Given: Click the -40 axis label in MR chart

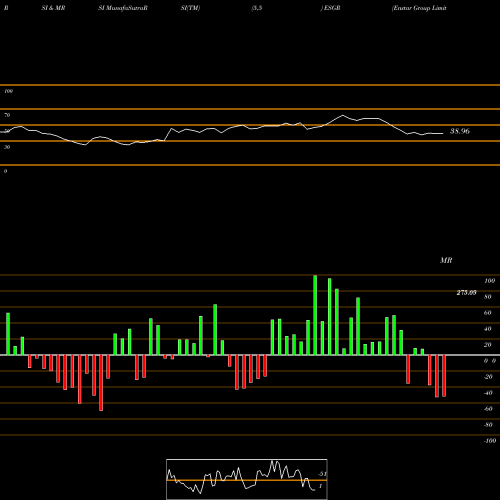Looking at the screenshot, I should pos(488,393).
